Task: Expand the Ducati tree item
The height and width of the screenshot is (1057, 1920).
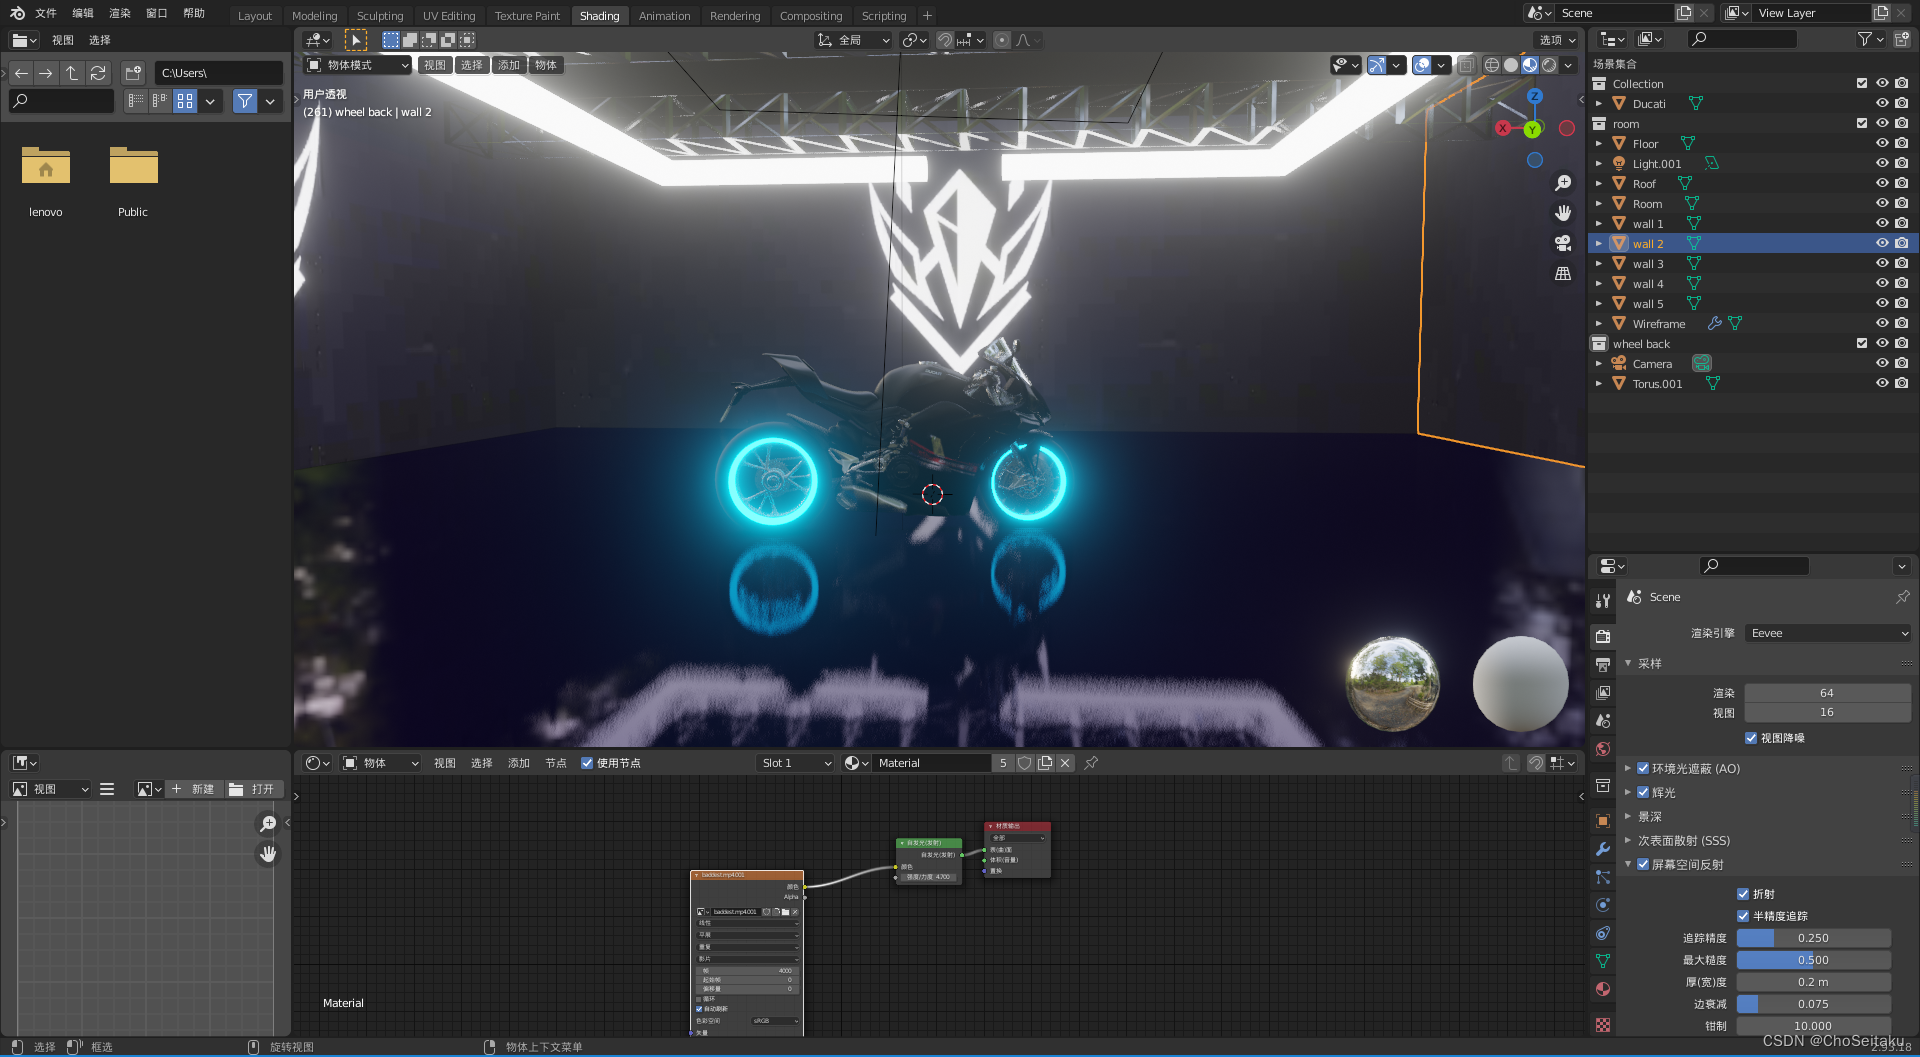Action: coord(1599,103)
